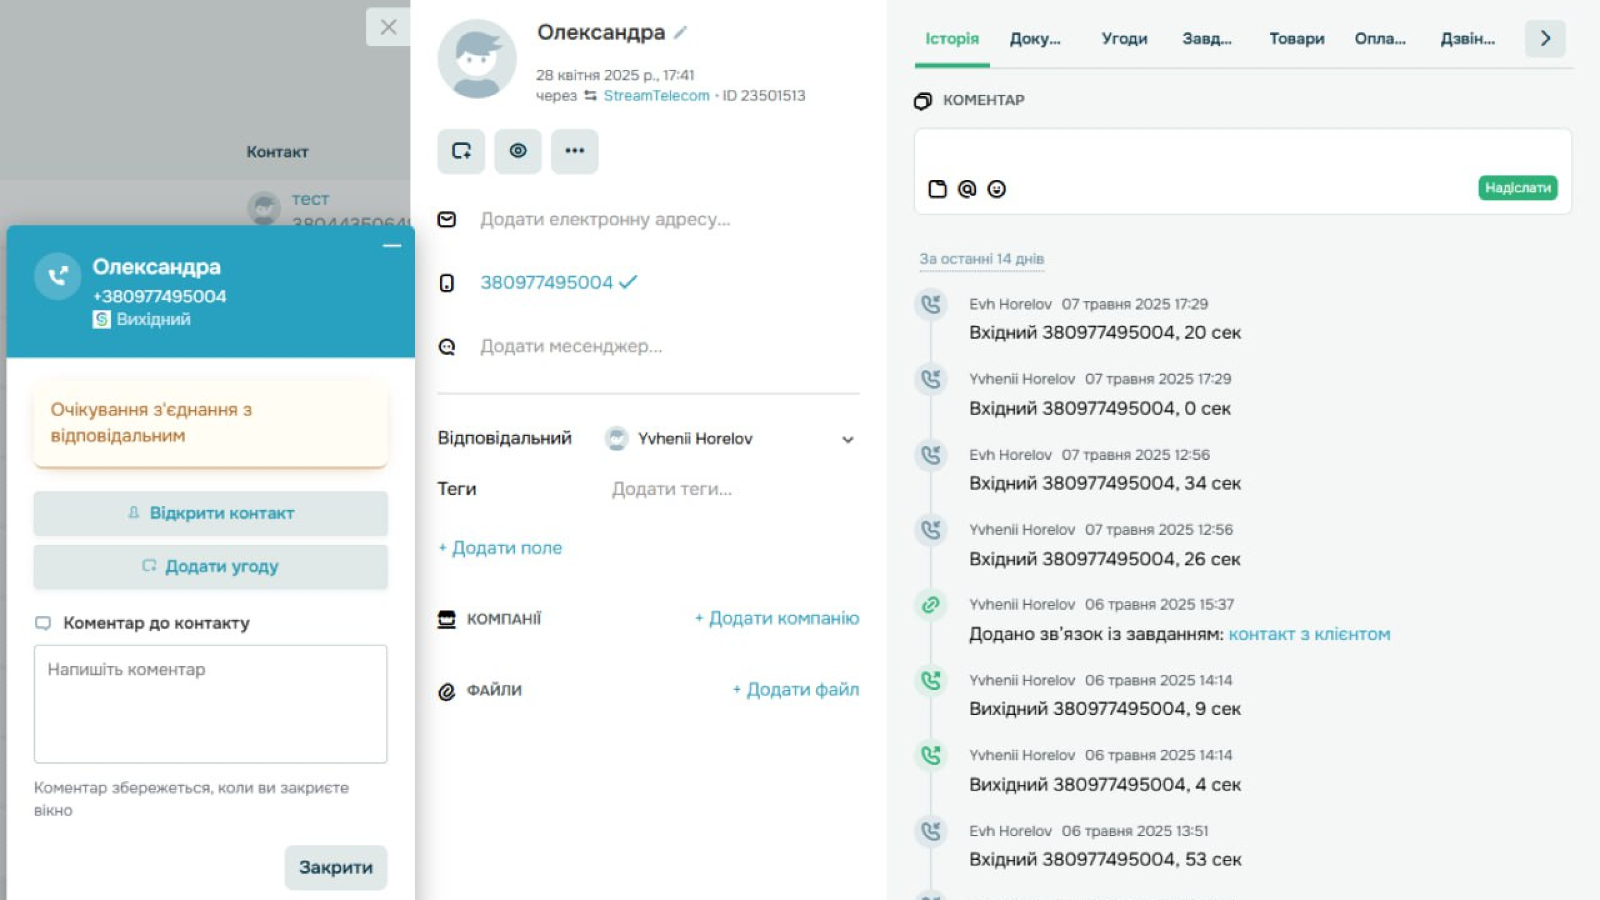
Task: Click the add deal icon button under avatar
Action: pyautogui.click(x=461, y=151)
